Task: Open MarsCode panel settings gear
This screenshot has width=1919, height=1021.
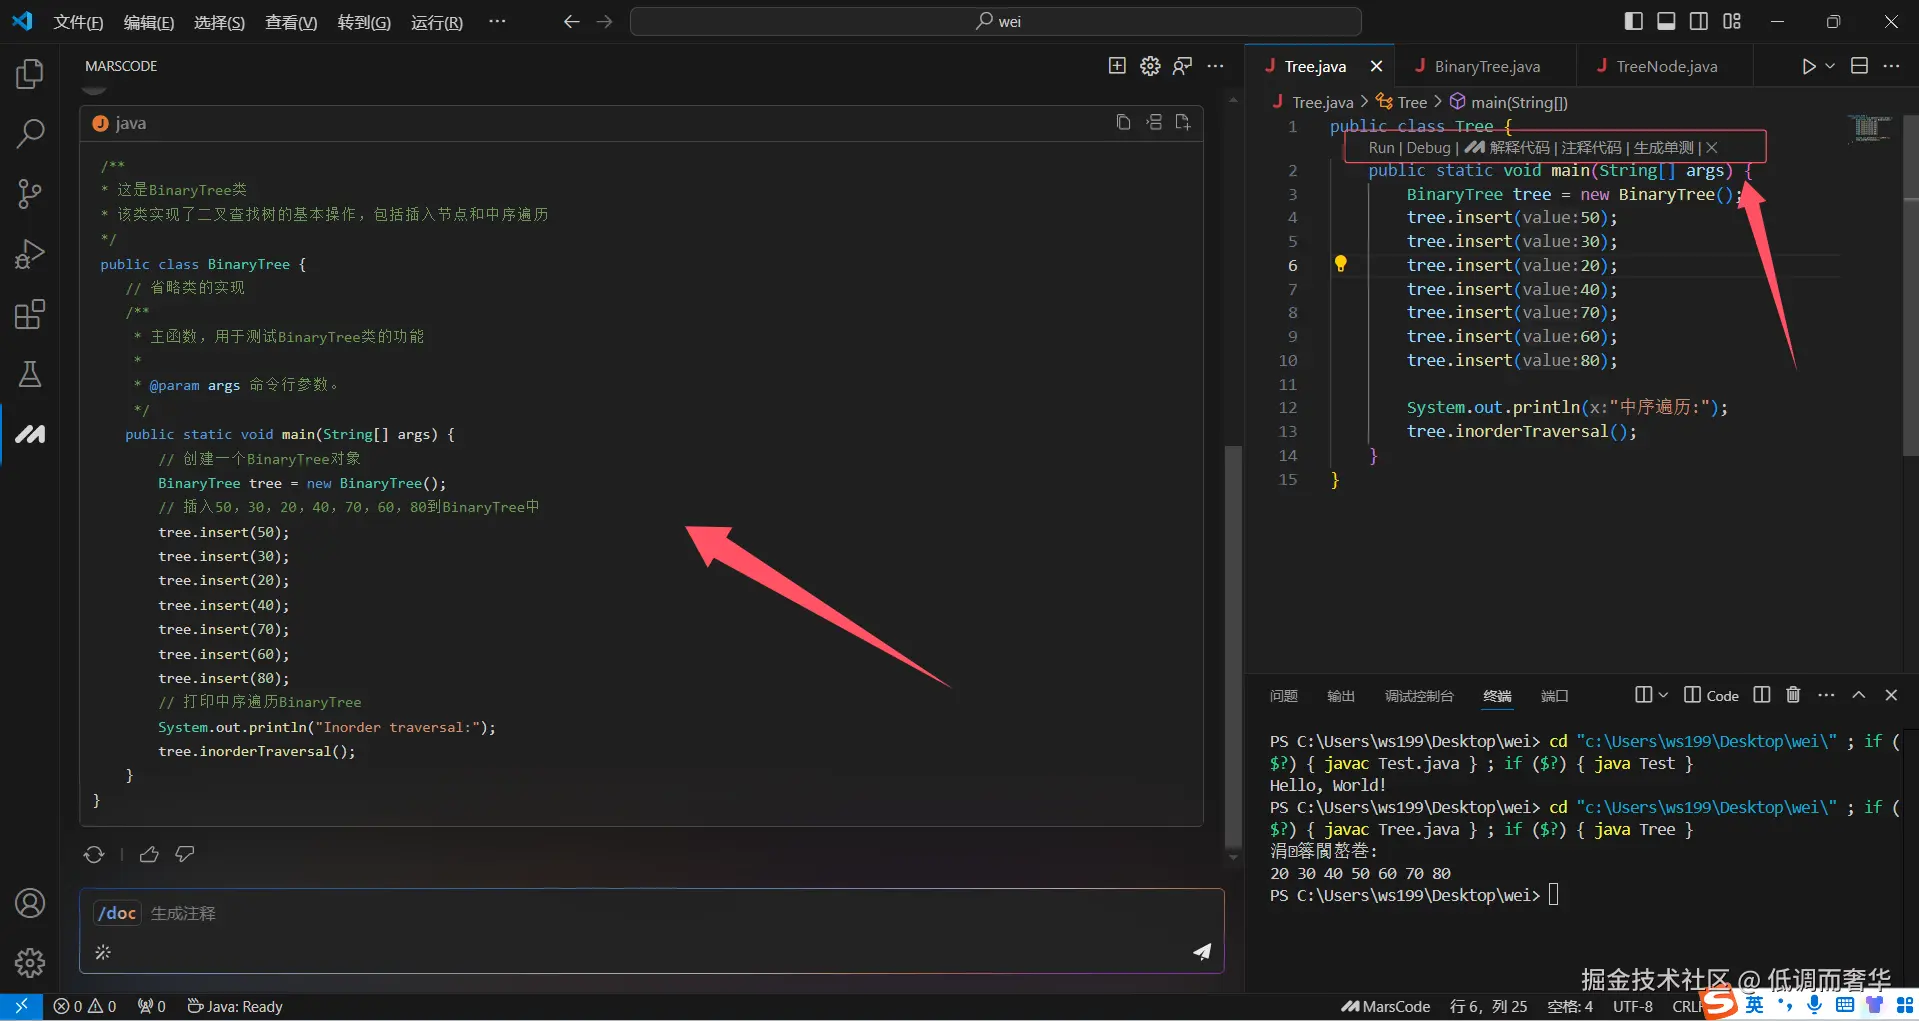Action: pyautogui.click(x=1150, y=66)
